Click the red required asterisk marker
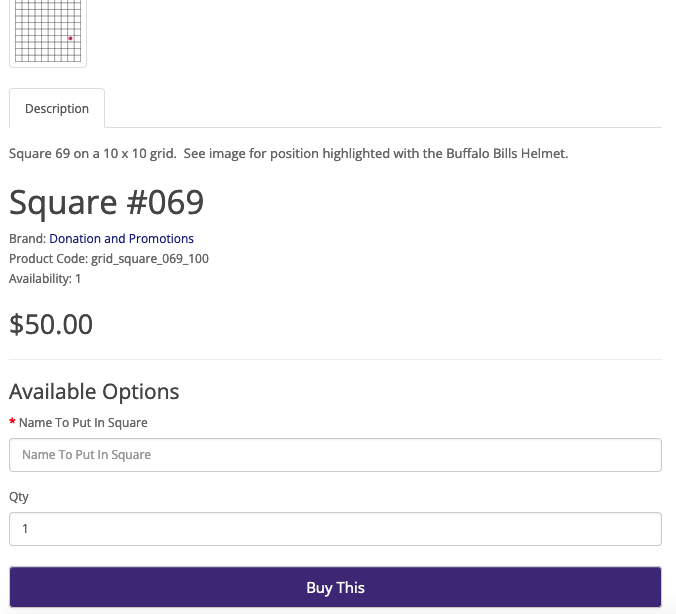Image resolution: width=676 pixels, height=614 pixels. tap(12, 423)
